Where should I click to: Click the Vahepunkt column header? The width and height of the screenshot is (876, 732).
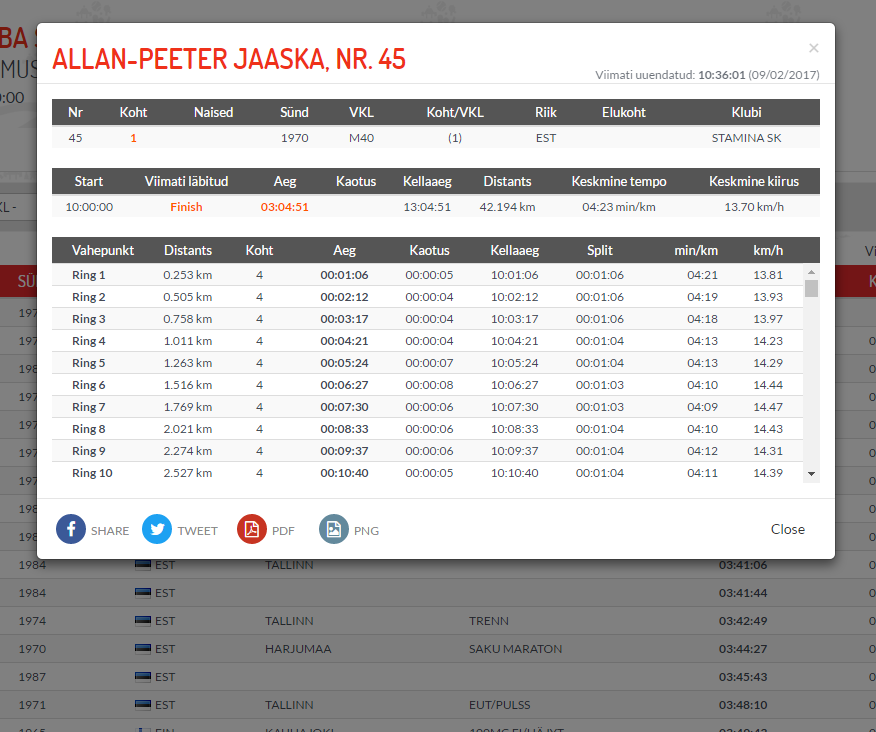point(102,250)
